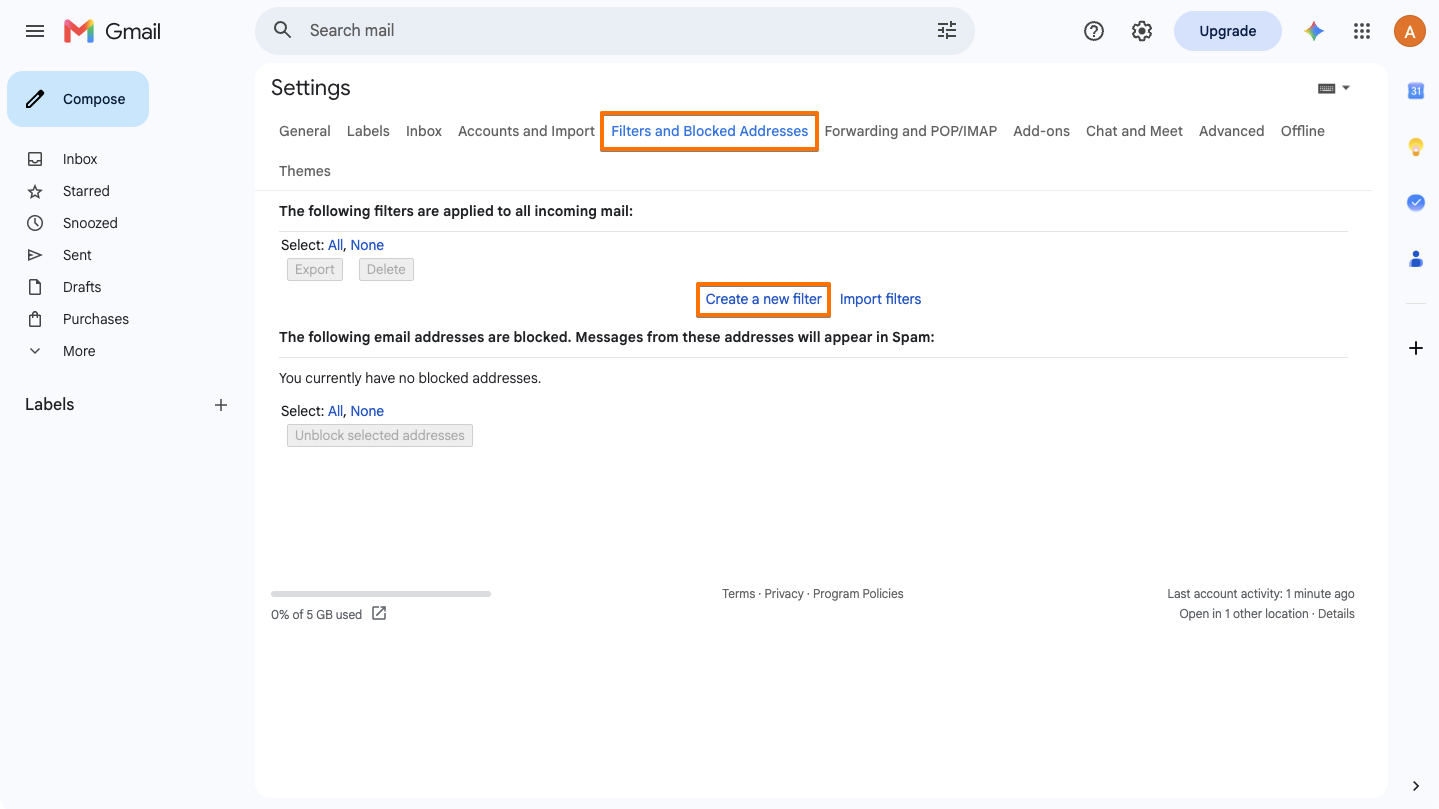The width and height of the screenshot is (1439, 809).
Task: Open Google Calendar side panel icon
Action: tap(1416, 91)
